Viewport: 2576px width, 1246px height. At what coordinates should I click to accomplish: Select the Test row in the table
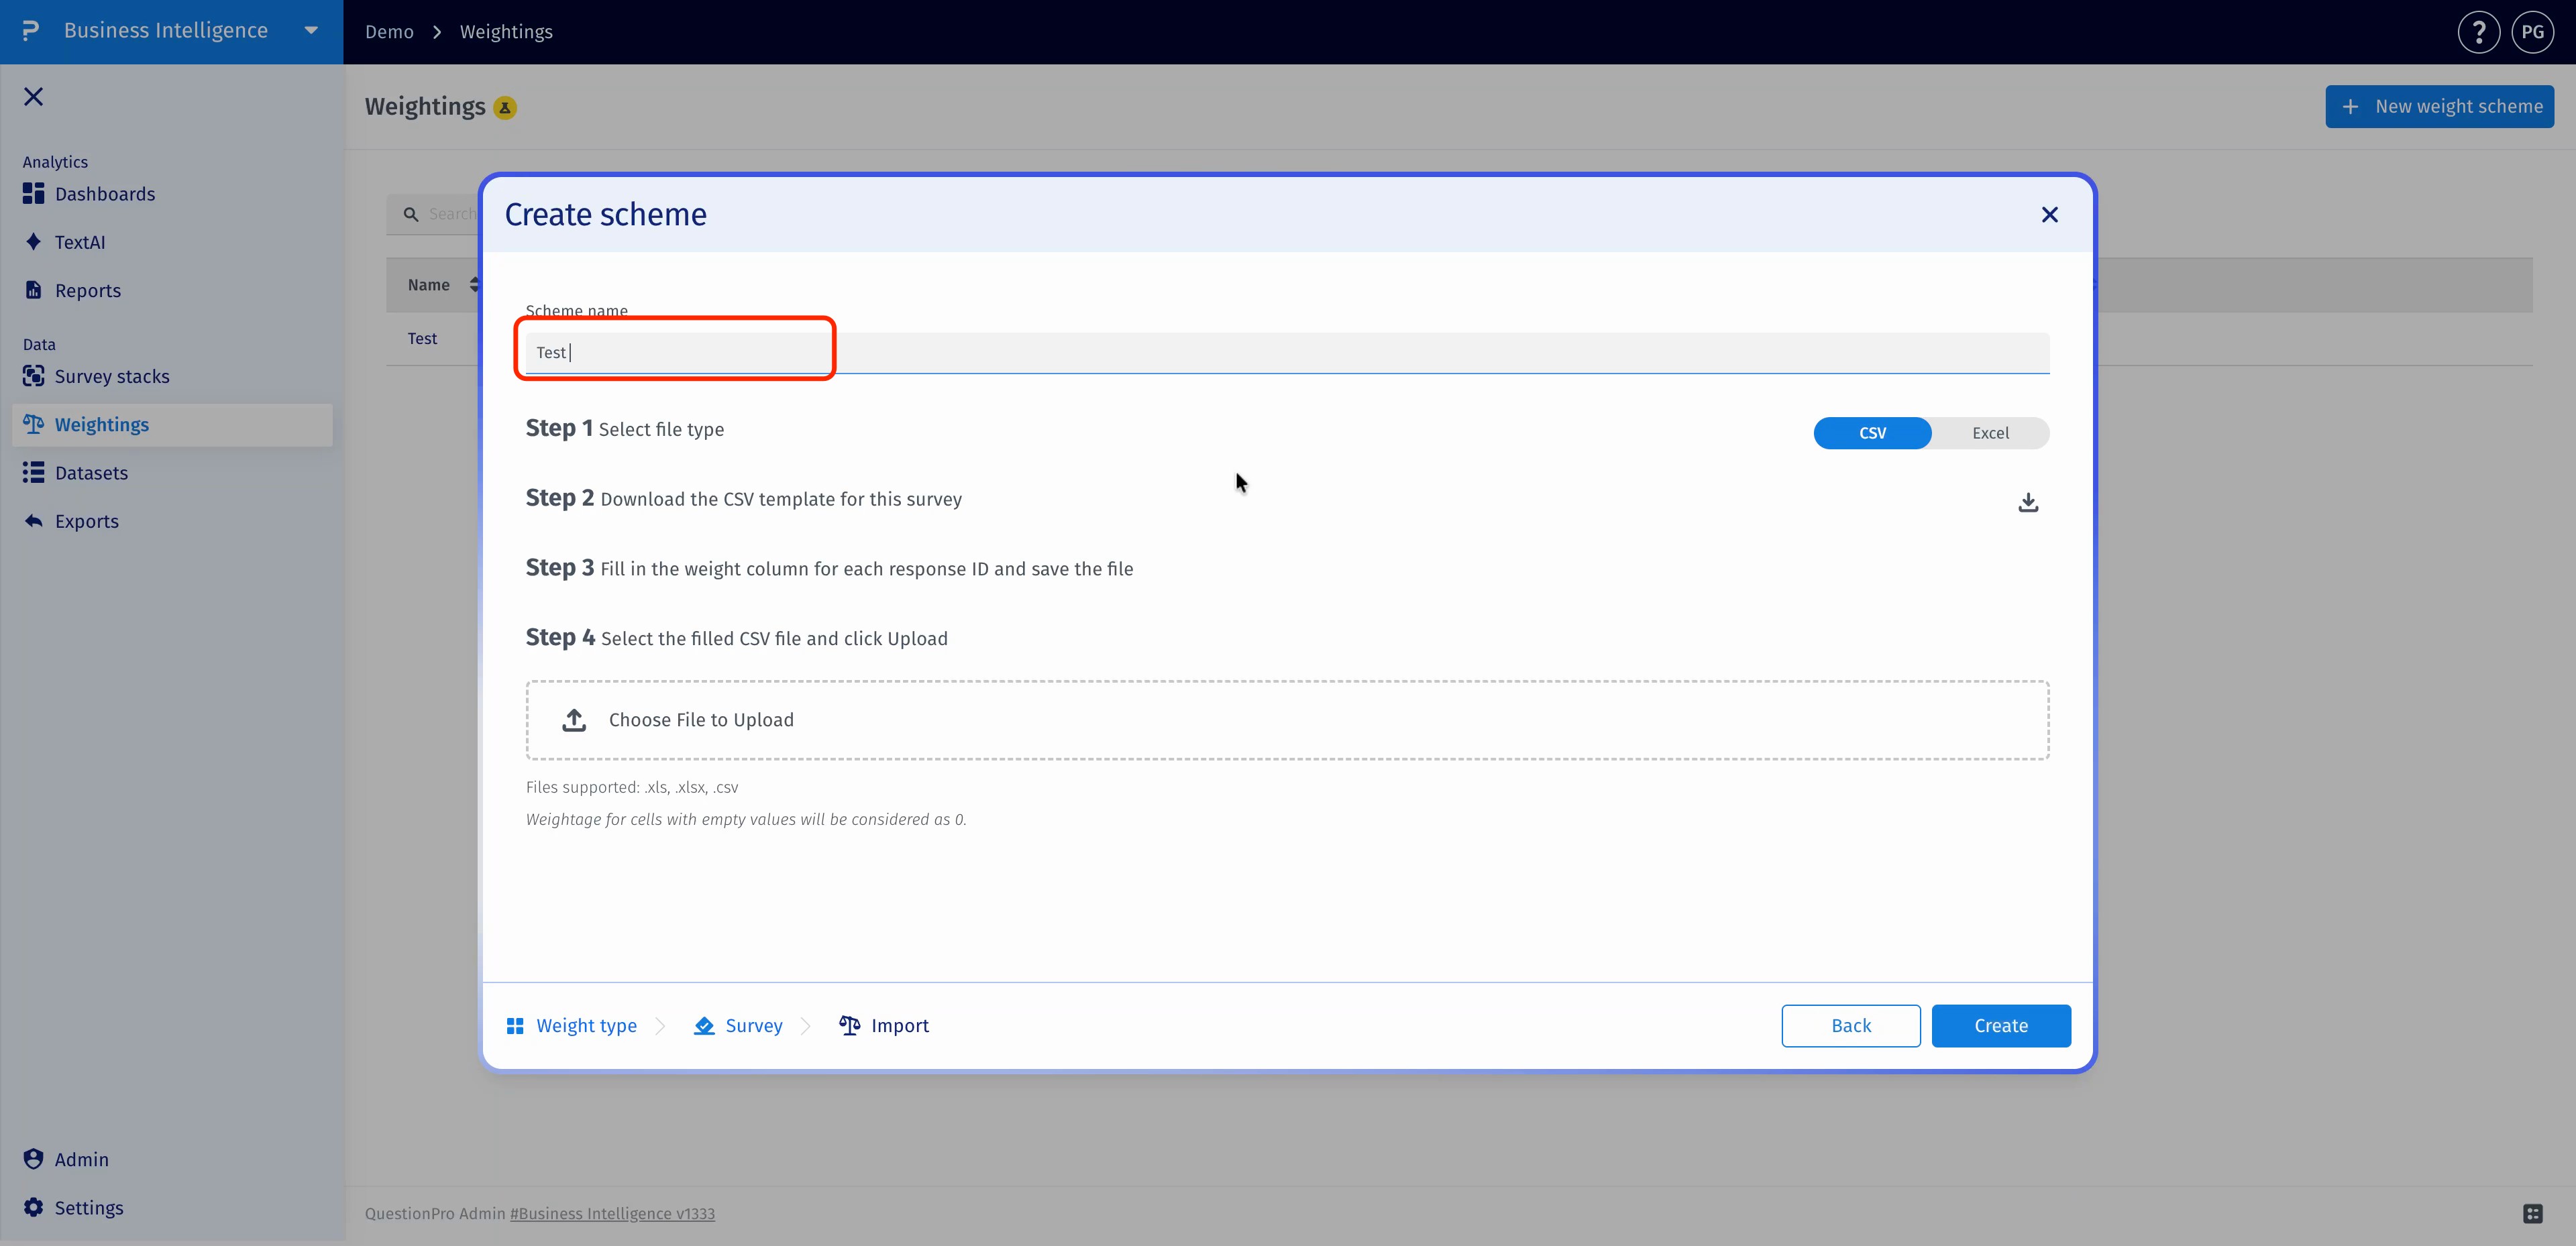(422, 339)
